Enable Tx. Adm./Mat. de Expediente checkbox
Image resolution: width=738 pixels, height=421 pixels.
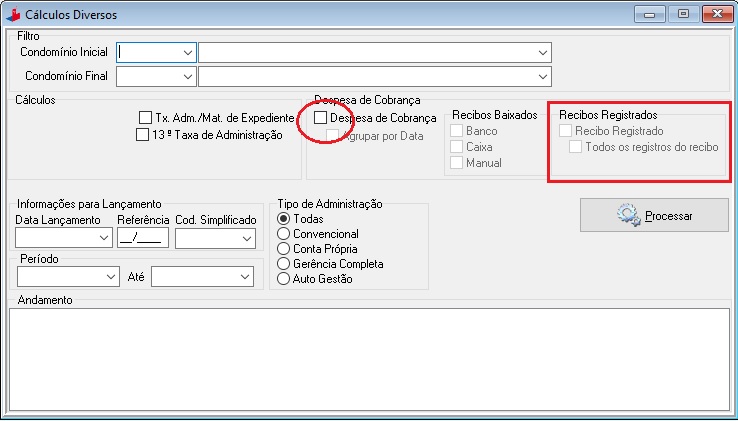pos(146,118)
